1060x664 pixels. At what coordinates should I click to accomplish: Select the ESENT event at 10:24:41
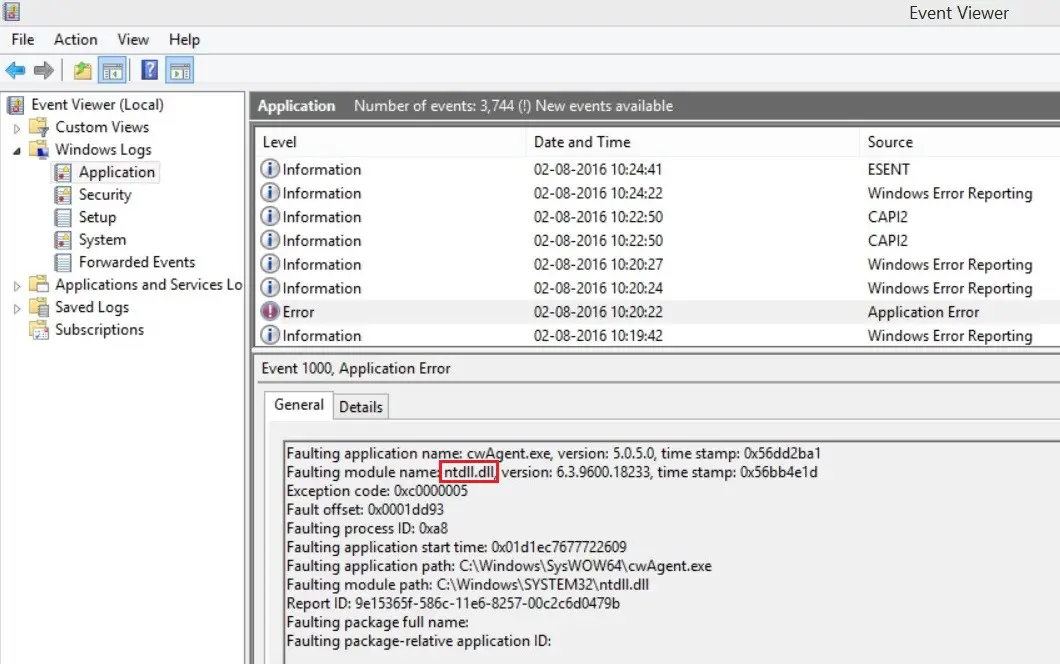pos(658,169)
